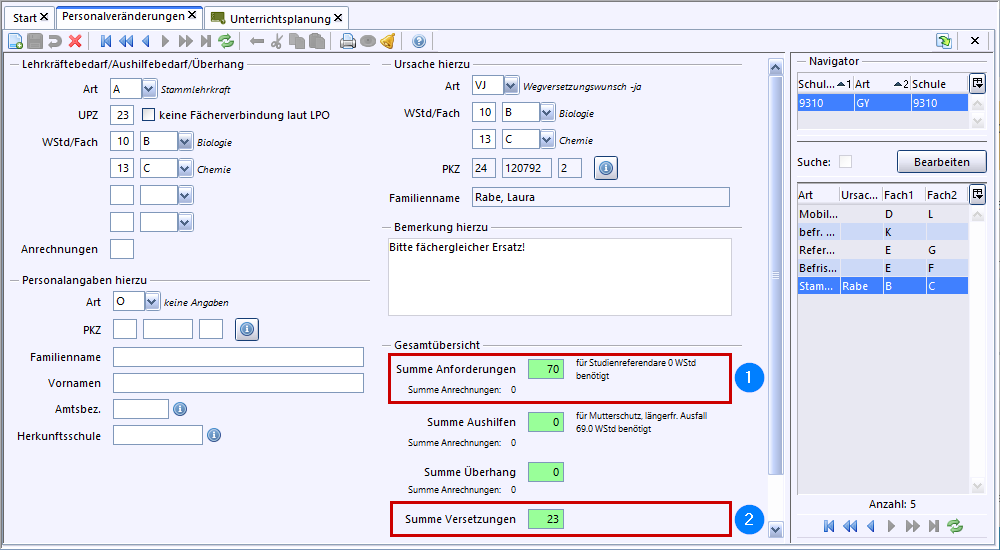Click info icon beside Ursache PKZ fields
Screen dimensions: 1000x550
click(x=606, y=168)
